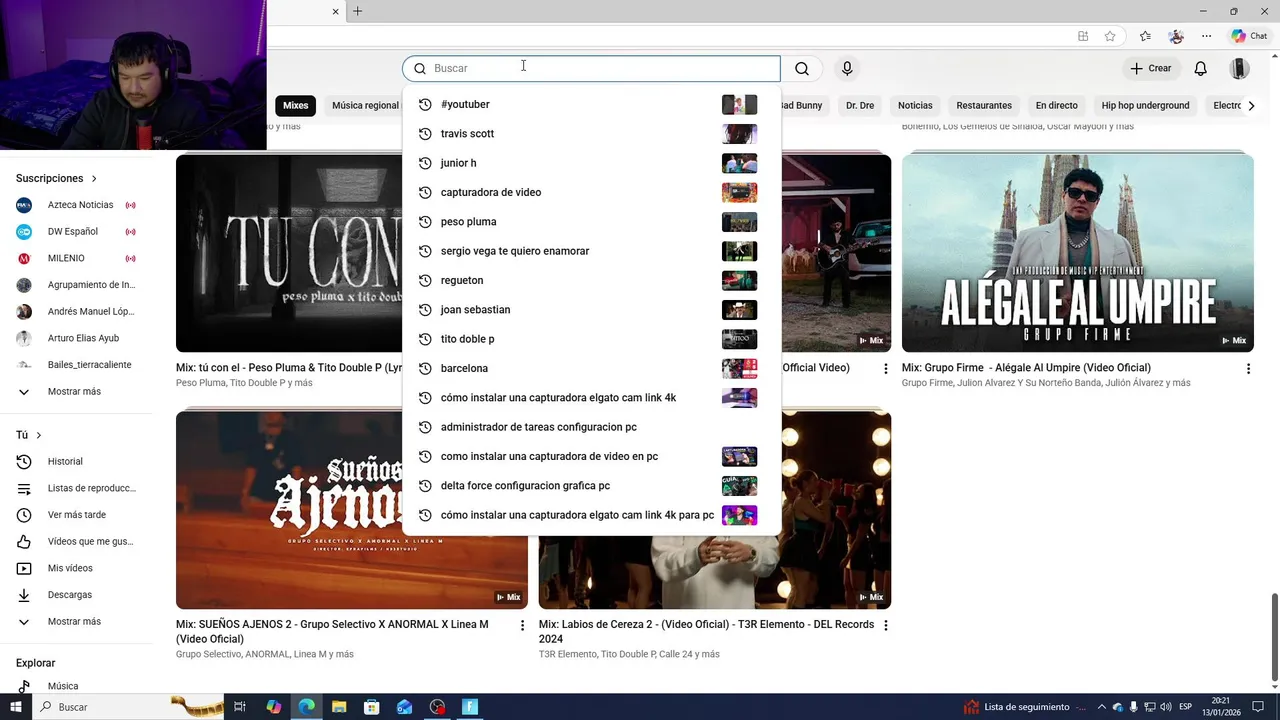Click the browser favorites star icon
This screenshot has height=720, width=1280.
(1110, 36)
